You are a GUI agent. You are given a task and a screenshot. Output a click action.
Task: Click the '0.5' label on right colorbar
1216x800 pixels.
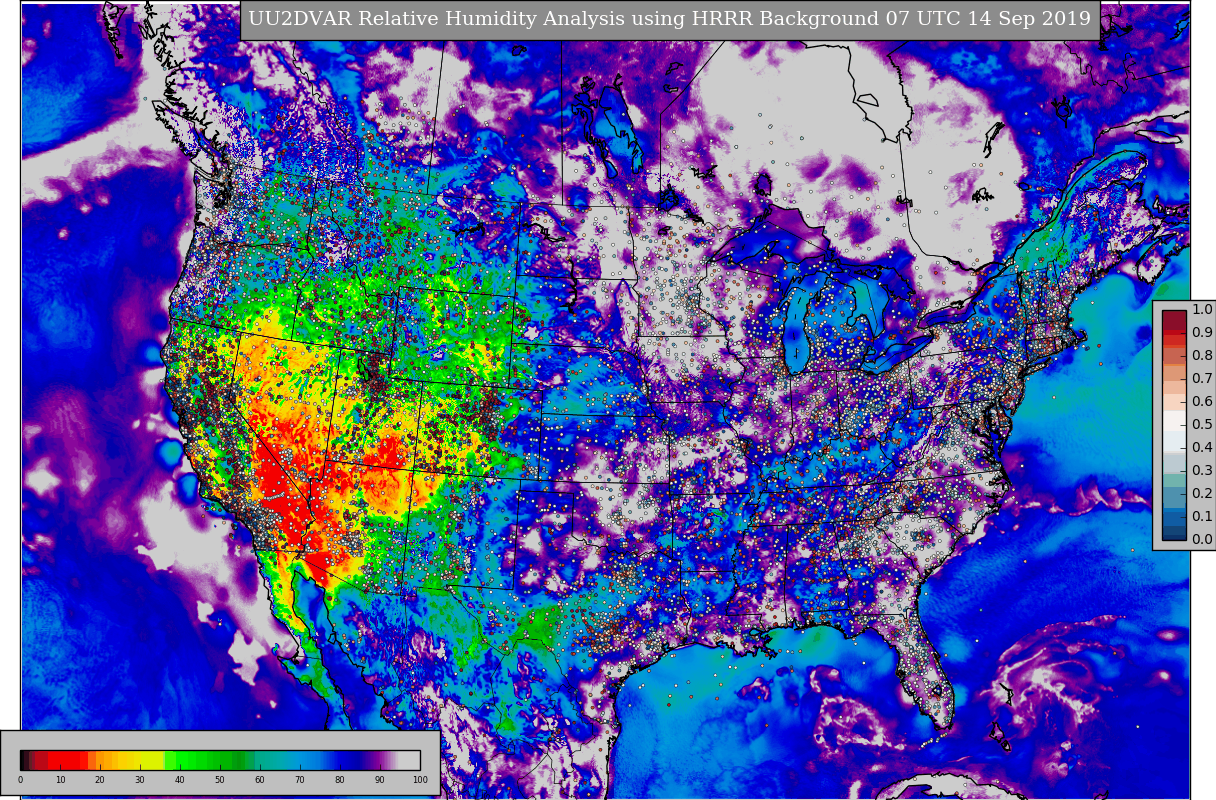pos(1202,425)
